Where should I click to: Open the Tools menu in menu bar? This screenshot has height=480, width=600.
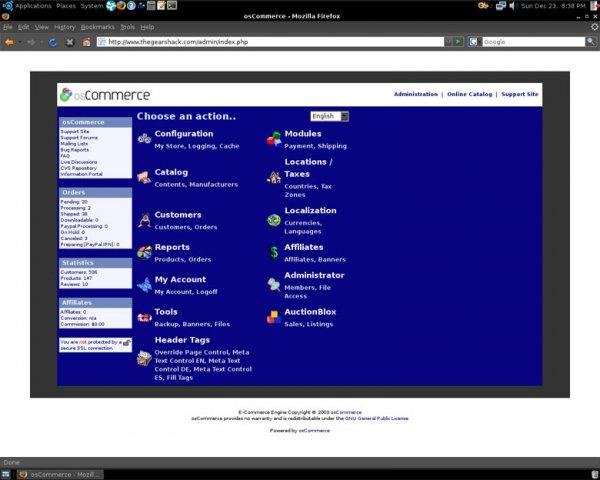pos(127,27)
